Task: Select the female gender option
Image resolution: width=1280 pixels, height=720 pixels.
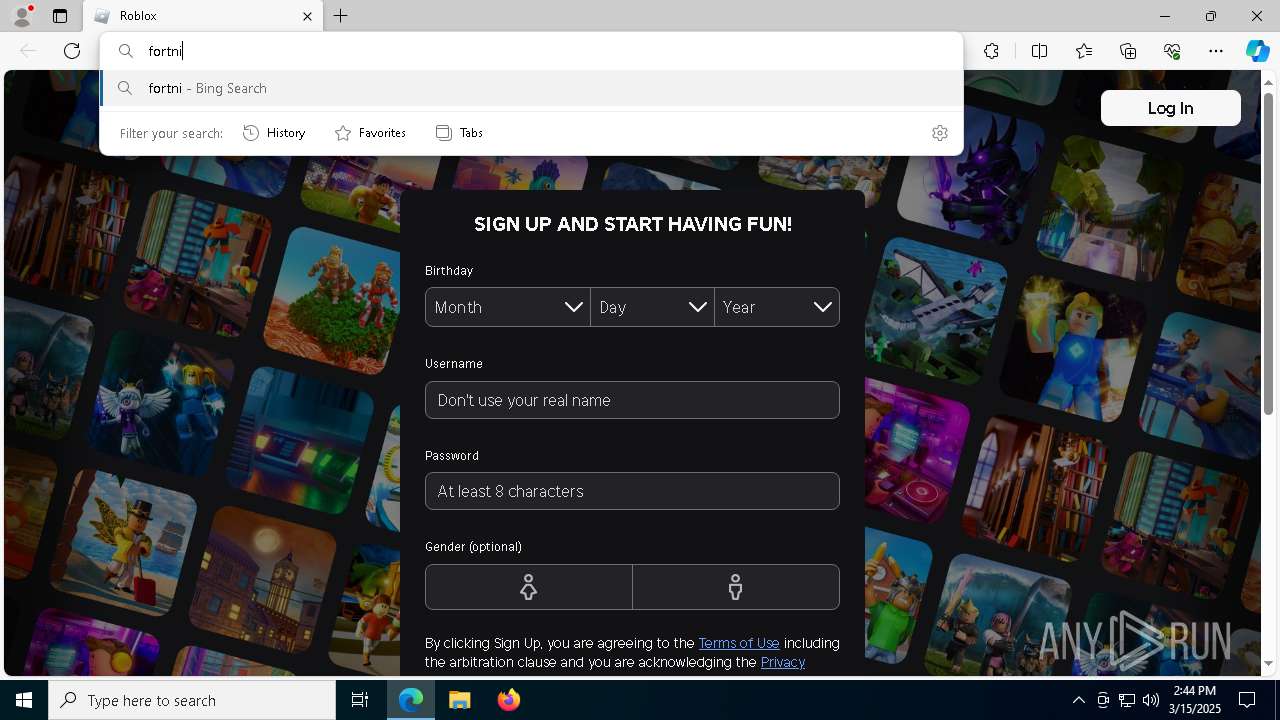Action: [528, 587]
